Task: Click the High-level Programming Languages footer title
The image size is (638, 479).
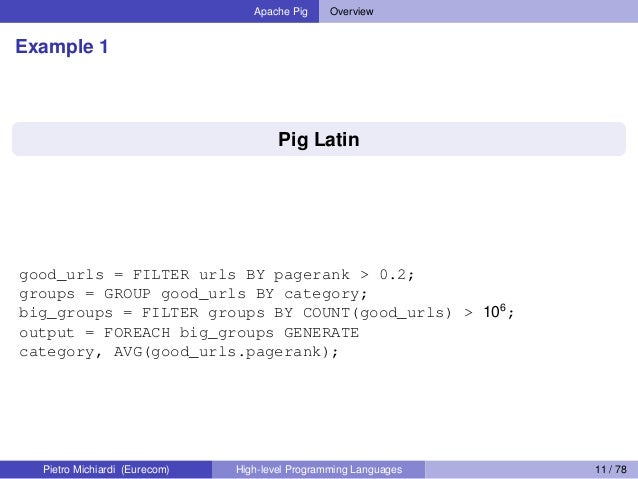Action: point(319,469)
